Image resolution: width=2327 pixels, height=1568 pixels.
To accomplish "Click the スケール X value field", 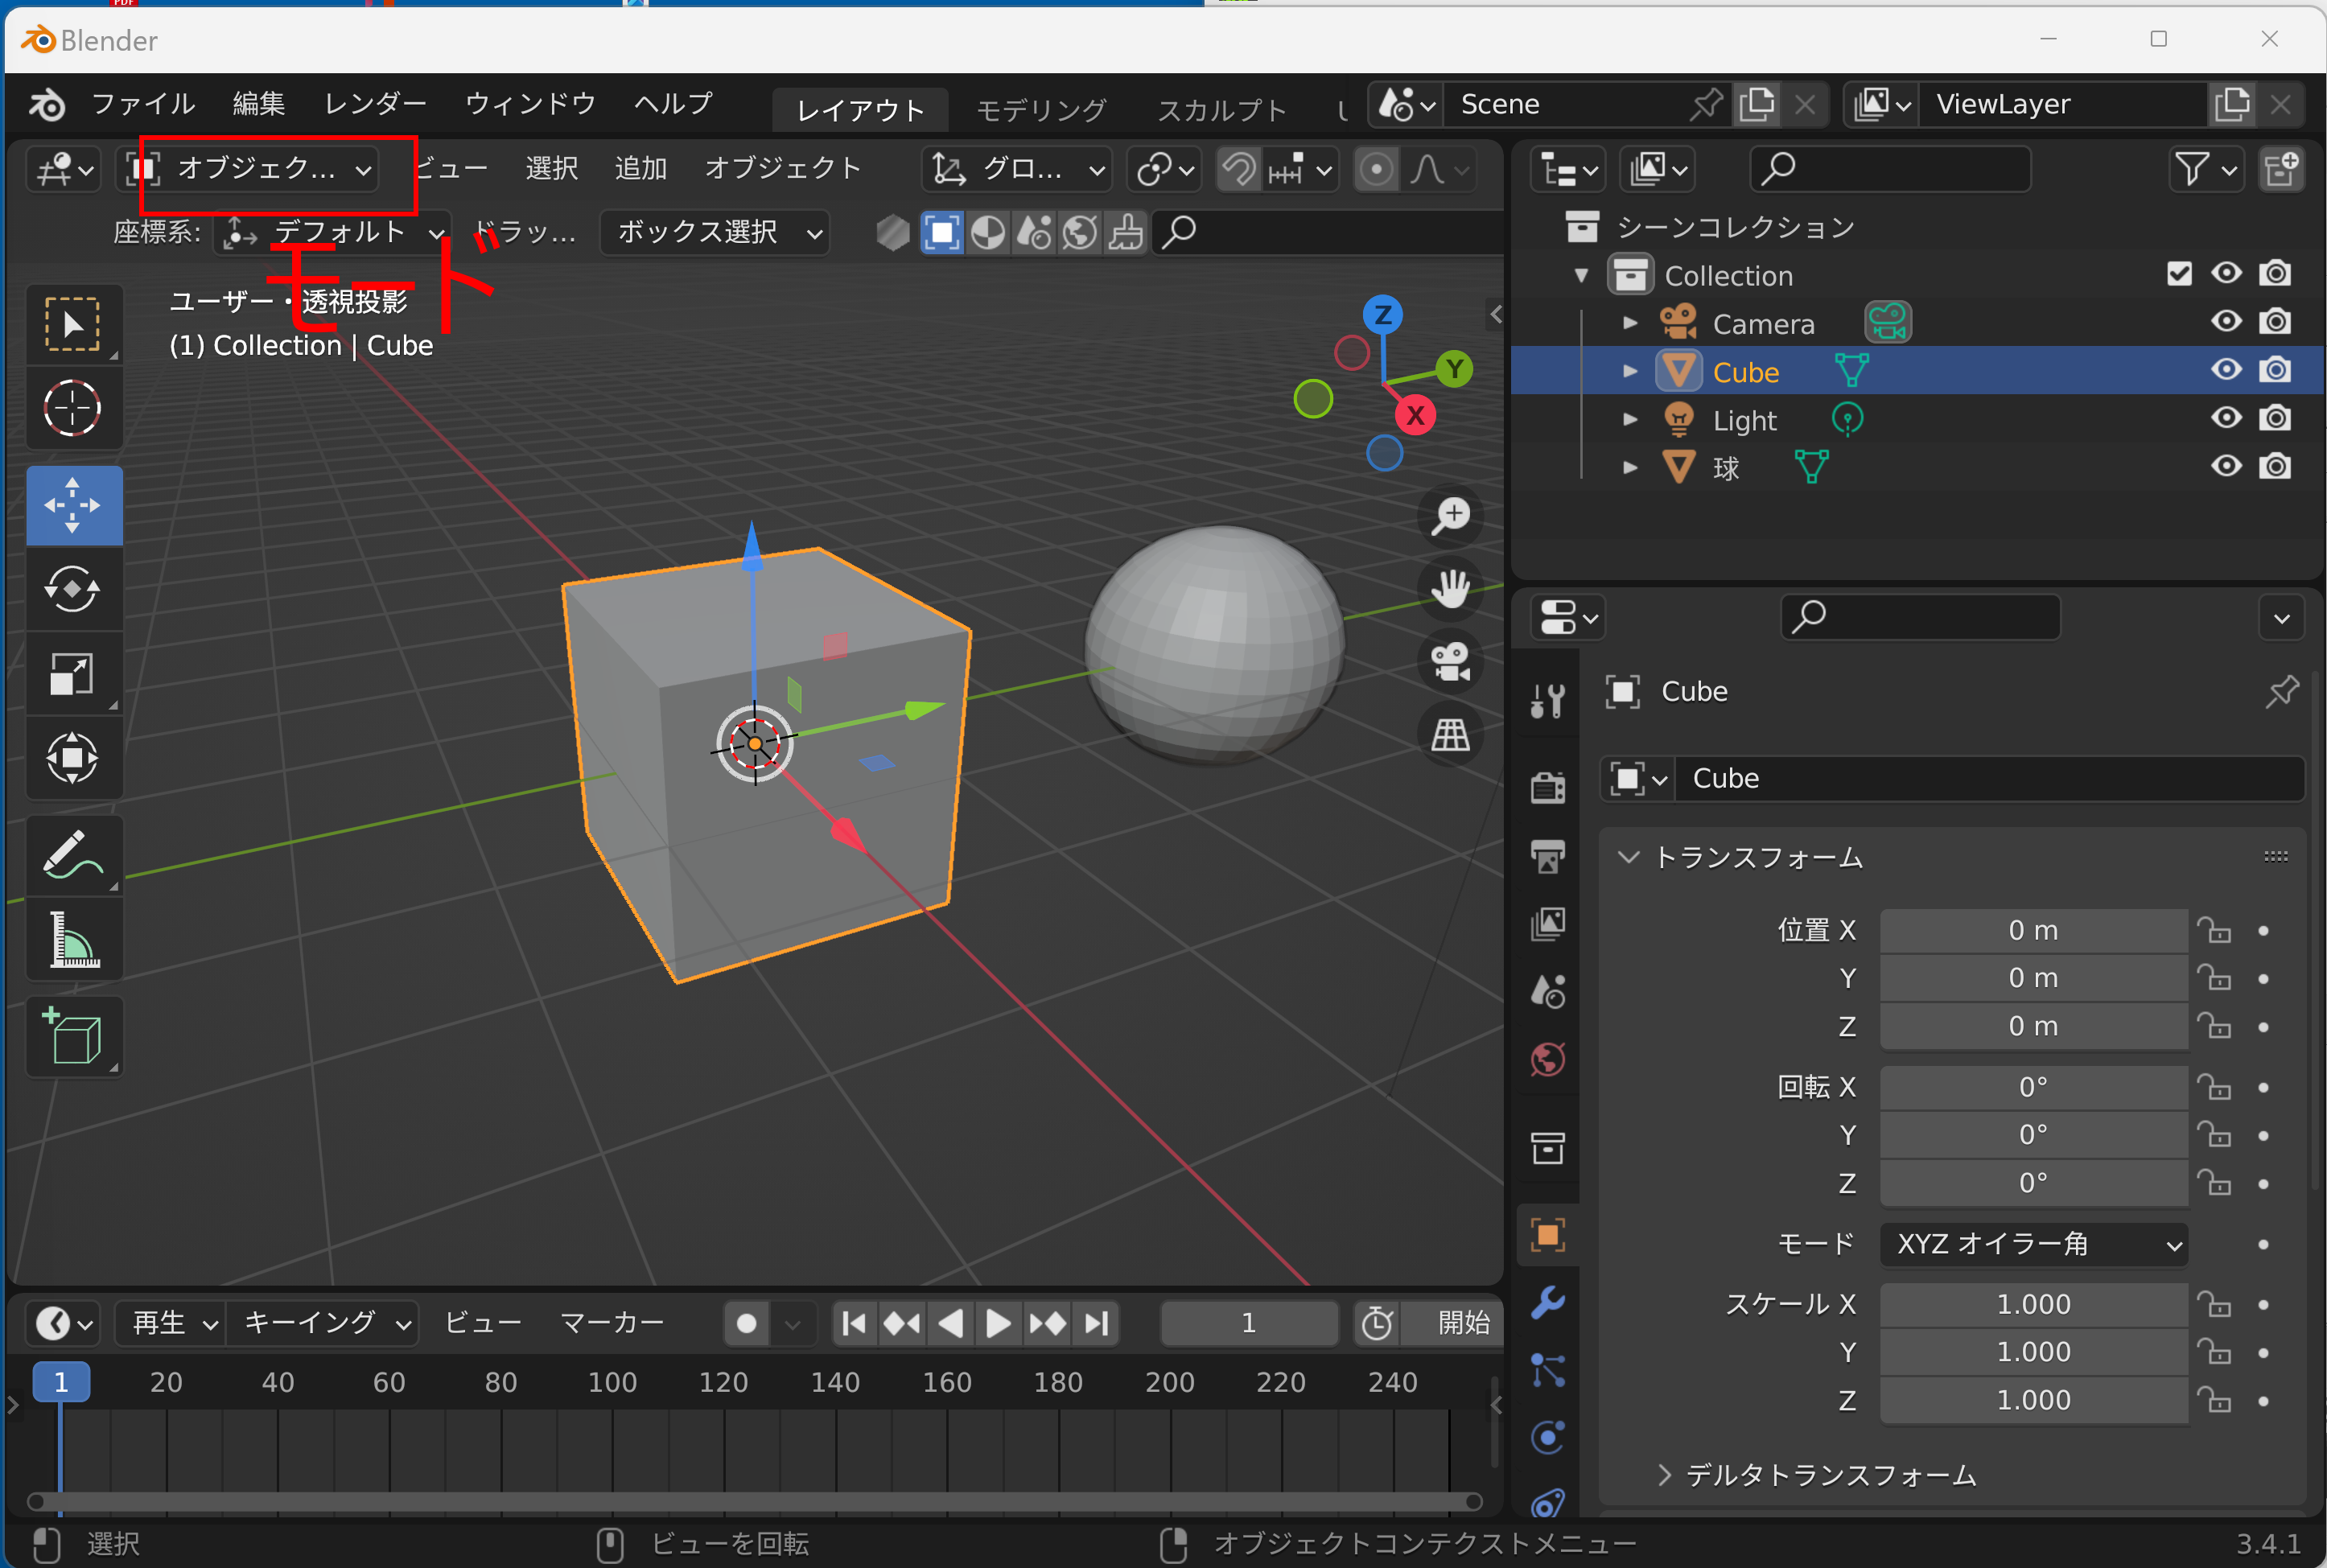I will pos(2034,1304).
